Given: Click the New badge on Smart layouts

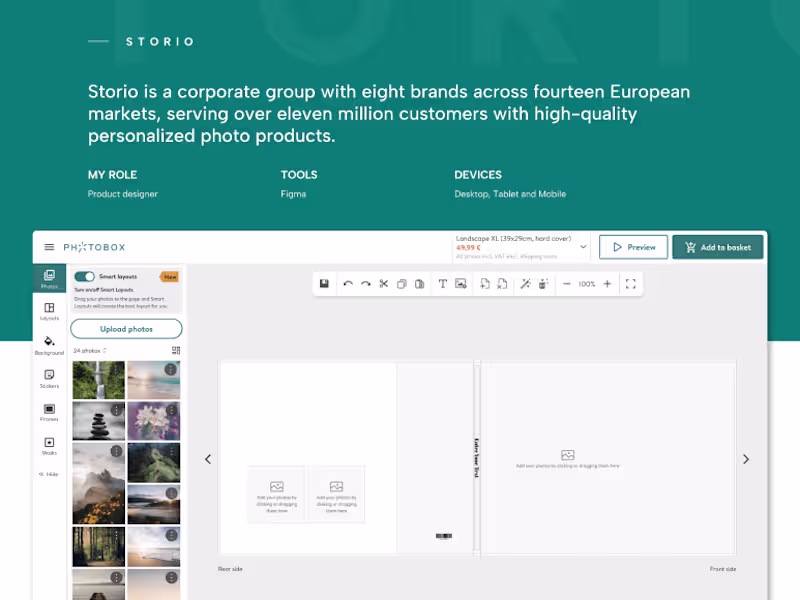Looking at the screenshot, I should point(170,277).
